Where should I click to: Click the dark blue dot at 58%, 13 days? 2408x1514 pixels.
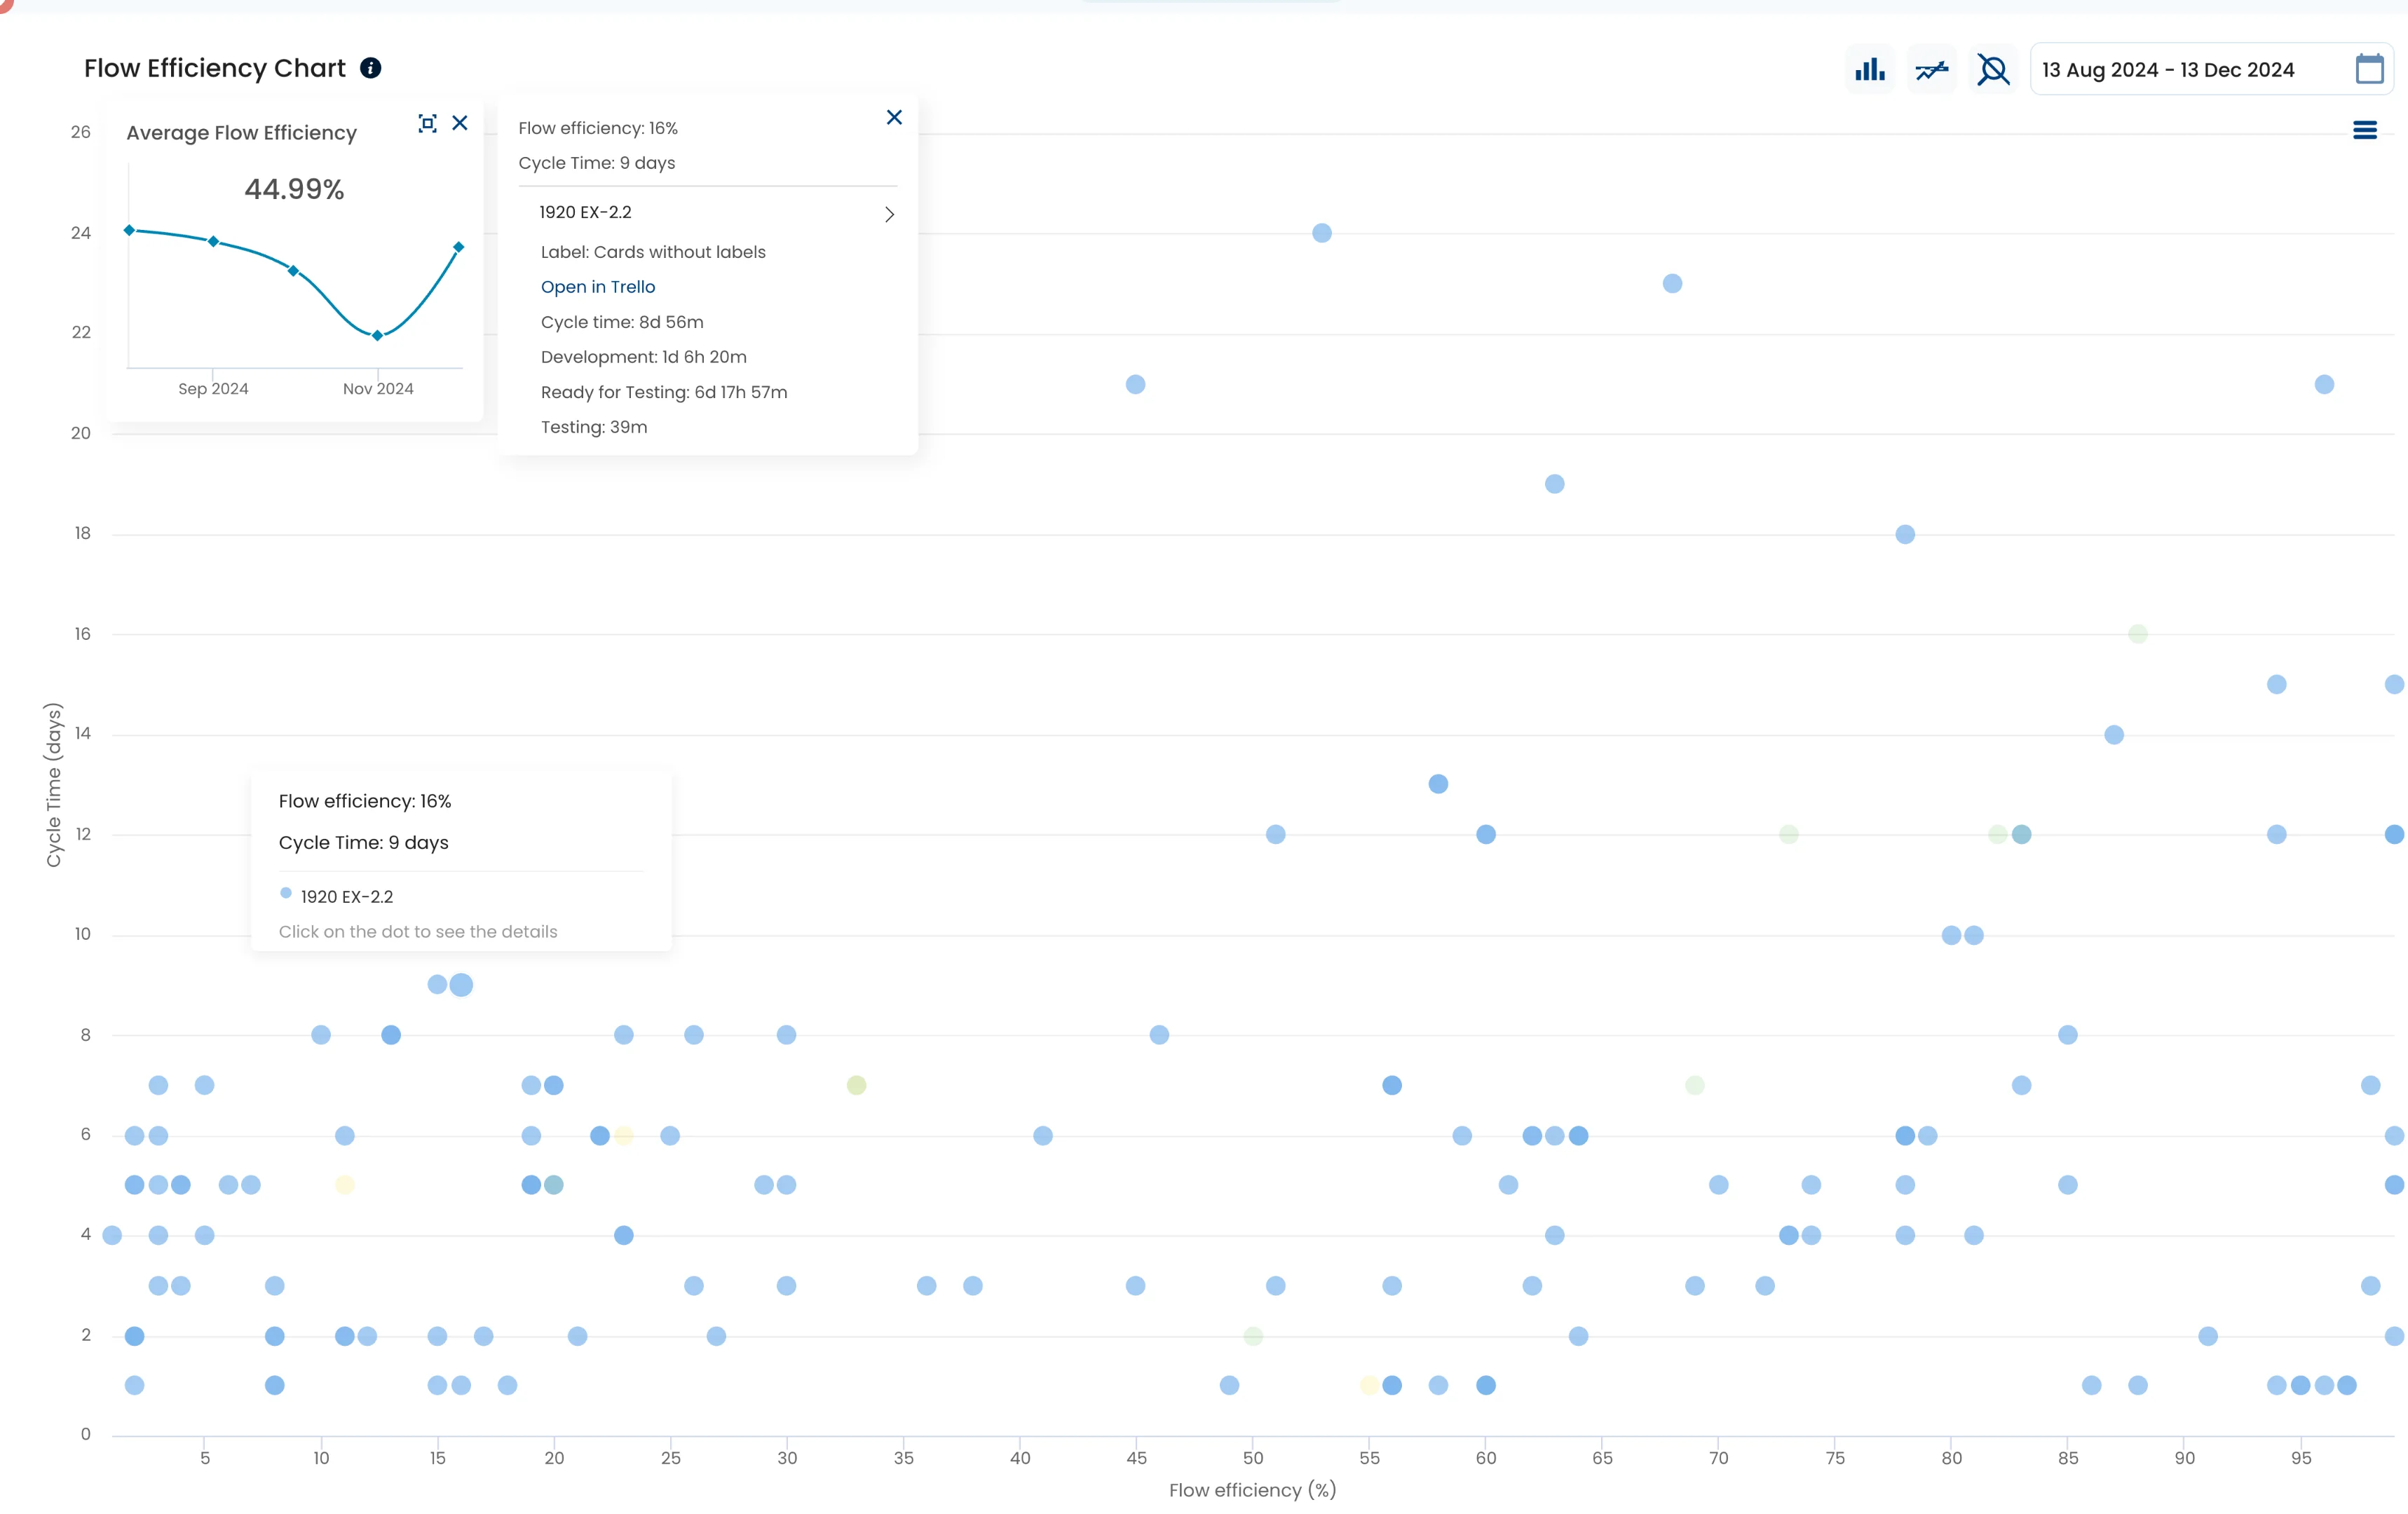[1437, 784]
